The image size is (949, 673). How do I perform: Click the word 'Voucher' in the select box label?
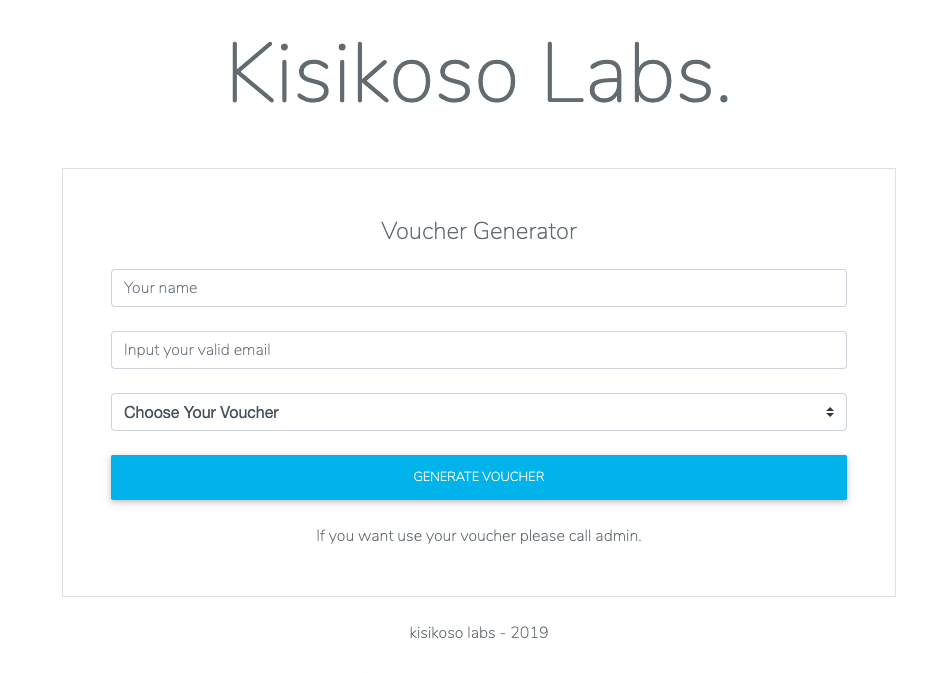pos(249,412)
